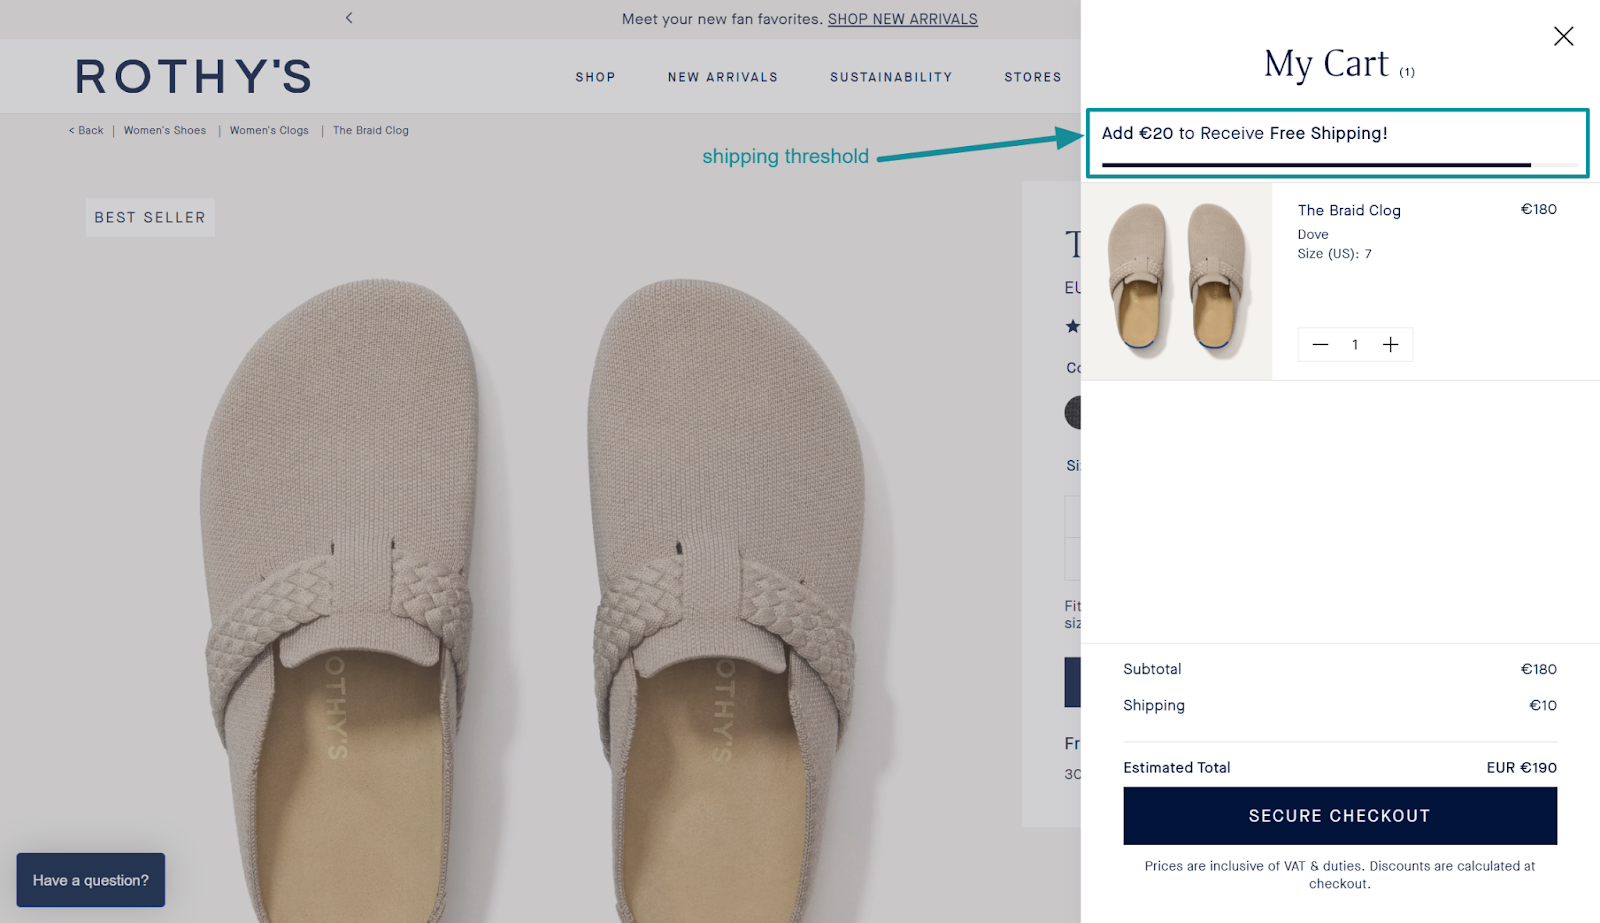
Task: Click The Braid Clog breadcrumb
Action: coord(371,130)
